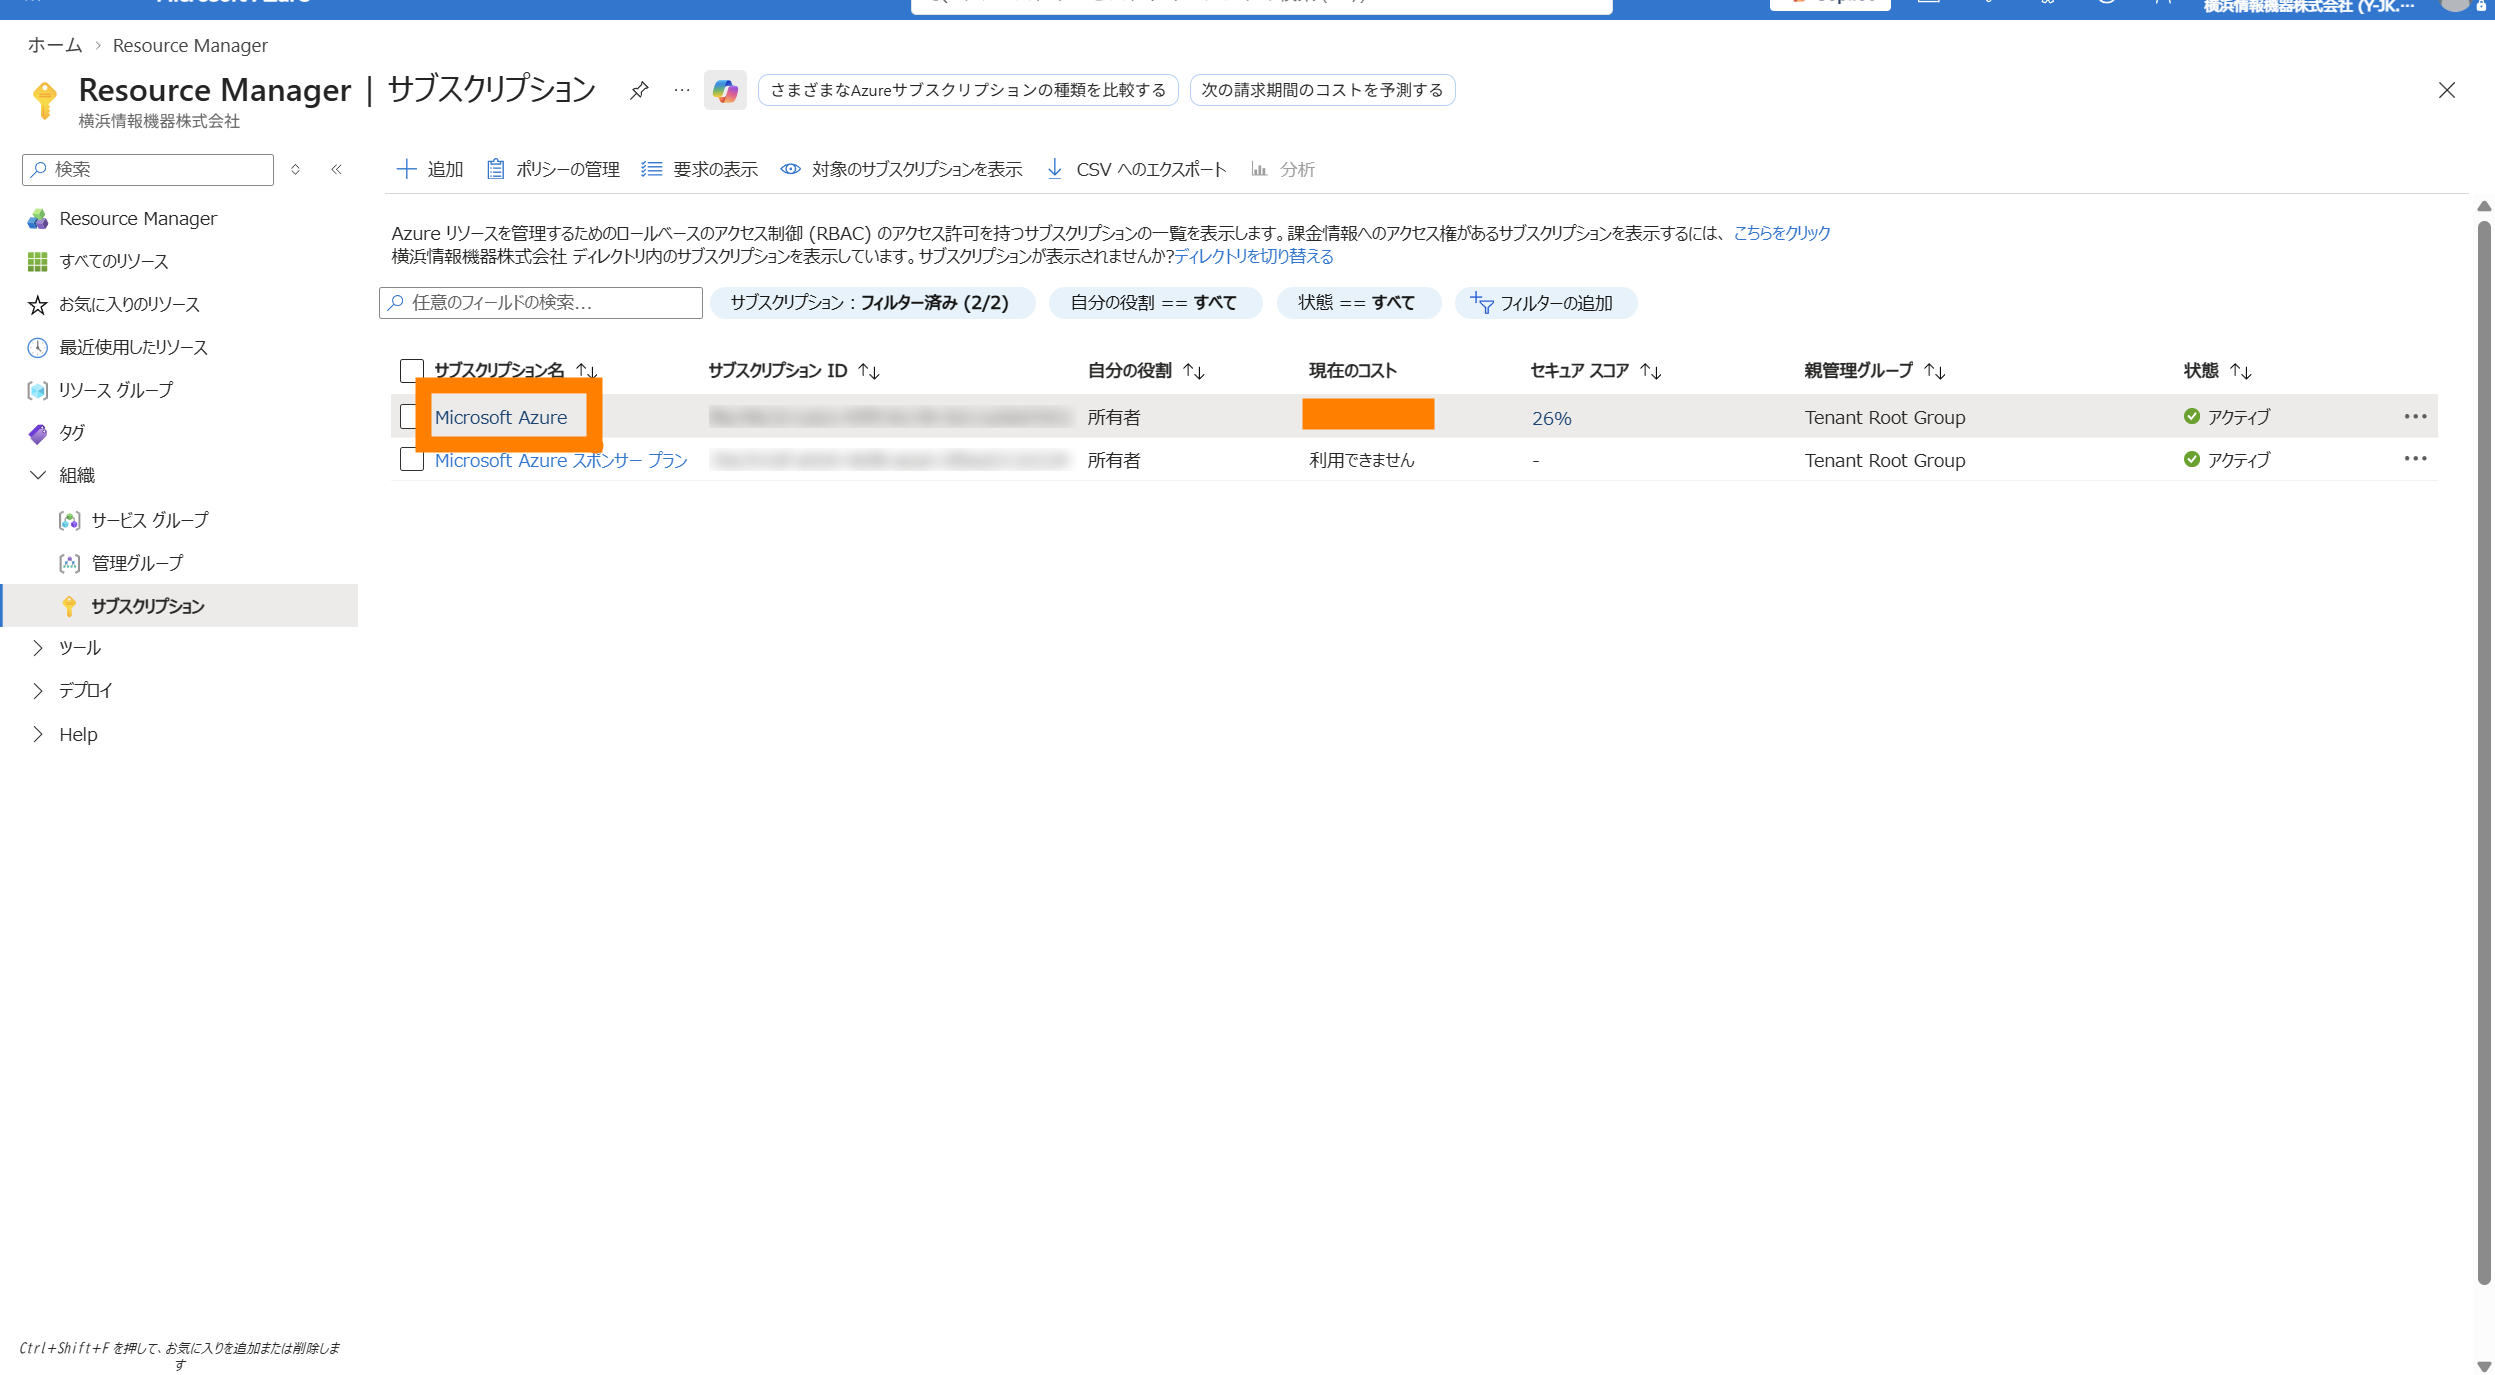Open more options for スポンサー プラン row
The height and width of the screenshot is (1375, 2495).
click(2415, 459)
